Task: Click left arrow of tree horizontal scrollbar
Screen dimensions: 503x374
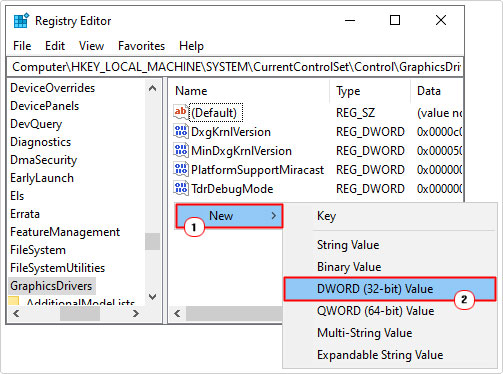Action: (x=16, y=313)
